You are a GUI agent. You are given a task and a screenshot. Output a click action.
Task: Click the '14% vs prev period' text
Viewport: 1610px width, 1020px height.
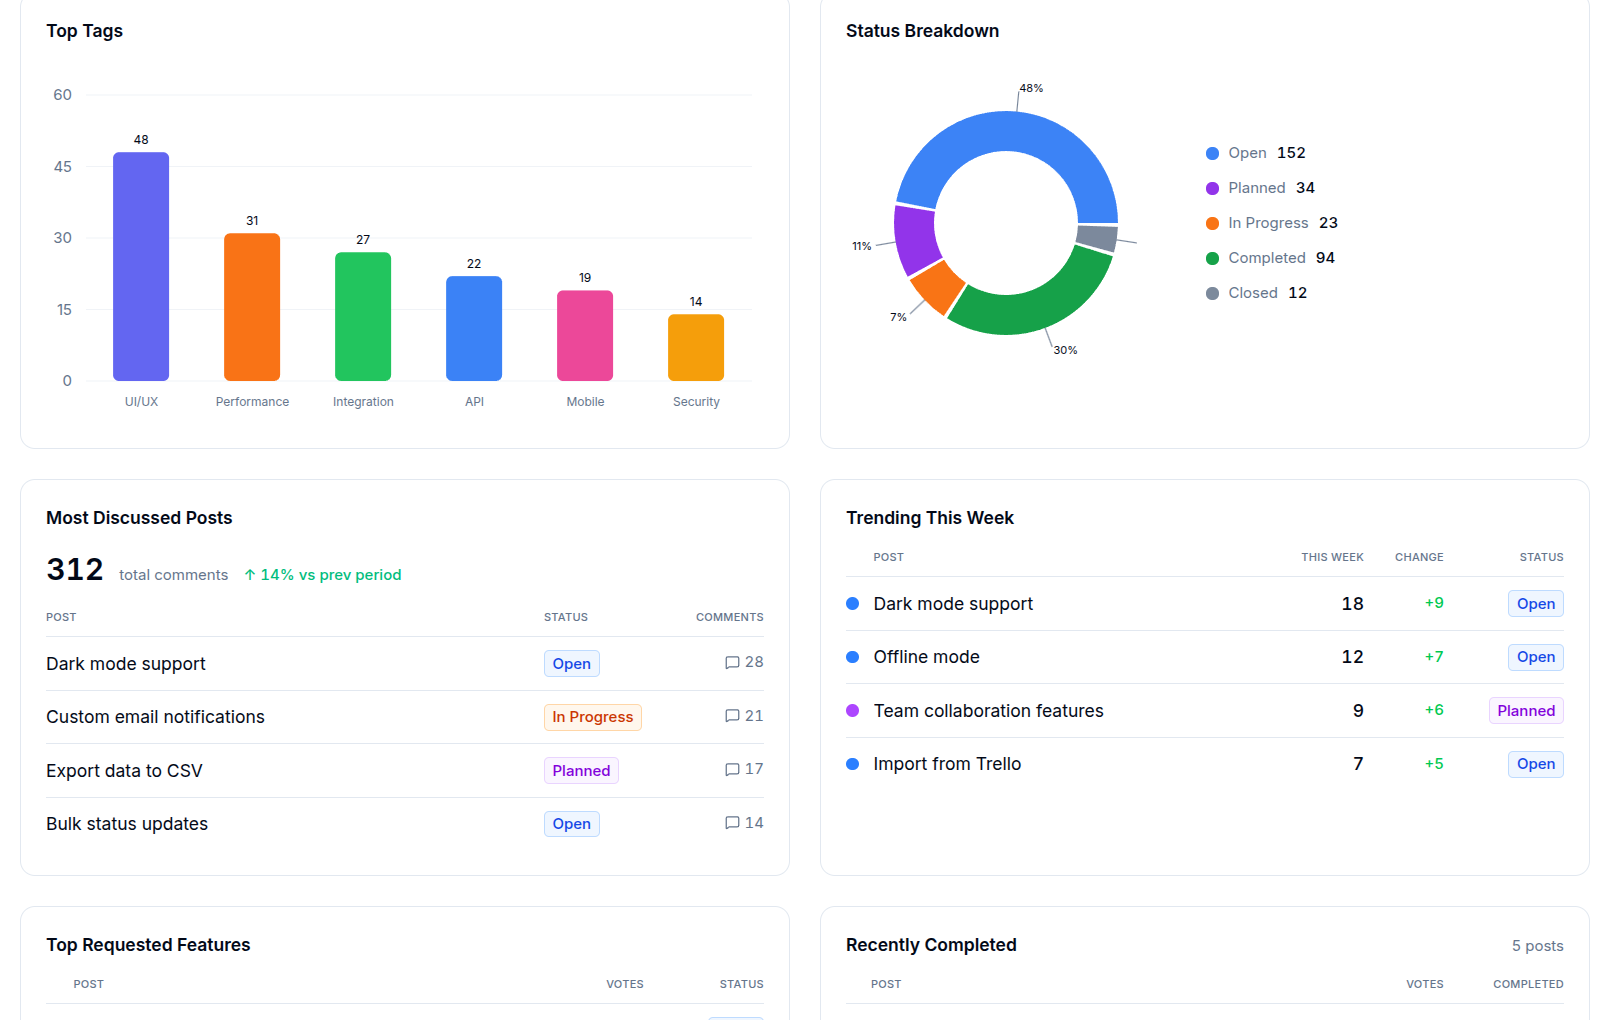(x=331, y=575)
